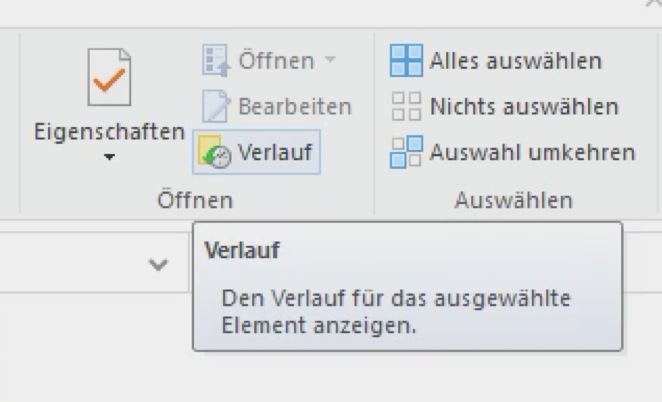Deselect everything using the Nichts auswählen text
The width and height of the screenshot is (662, 402).
(x=524, y=106)
